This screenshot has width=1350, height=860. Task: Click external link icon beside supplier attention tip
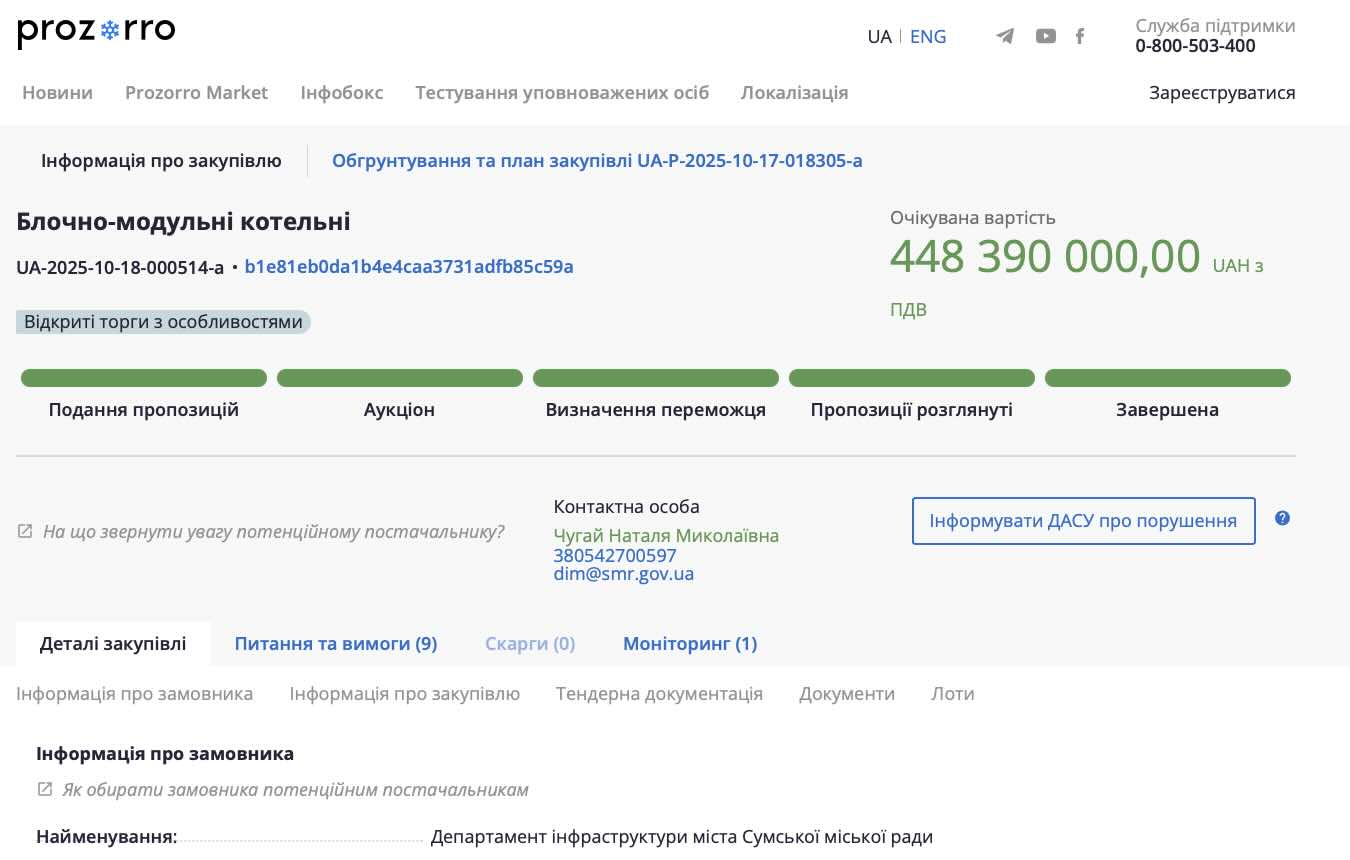tap(25, 532)
